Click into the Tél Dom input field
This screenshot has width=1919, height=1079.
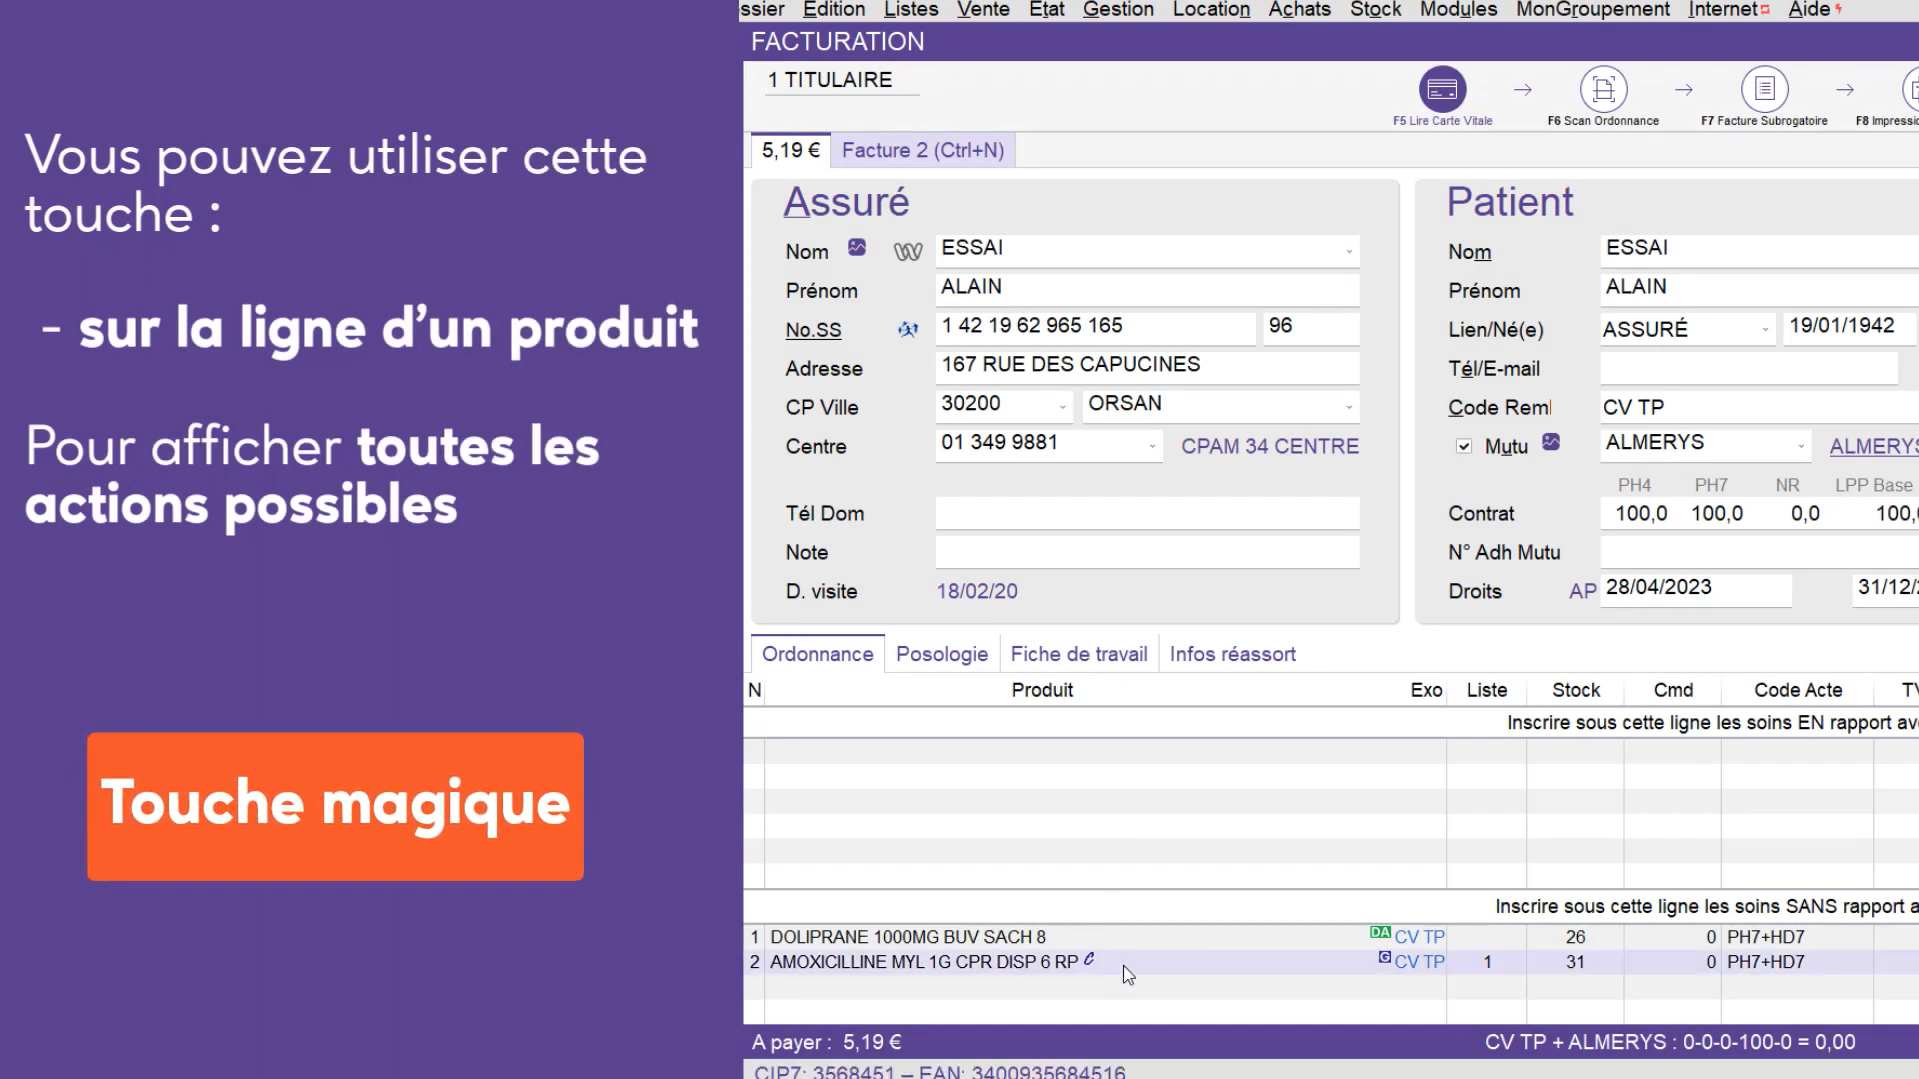[1147, 513]
